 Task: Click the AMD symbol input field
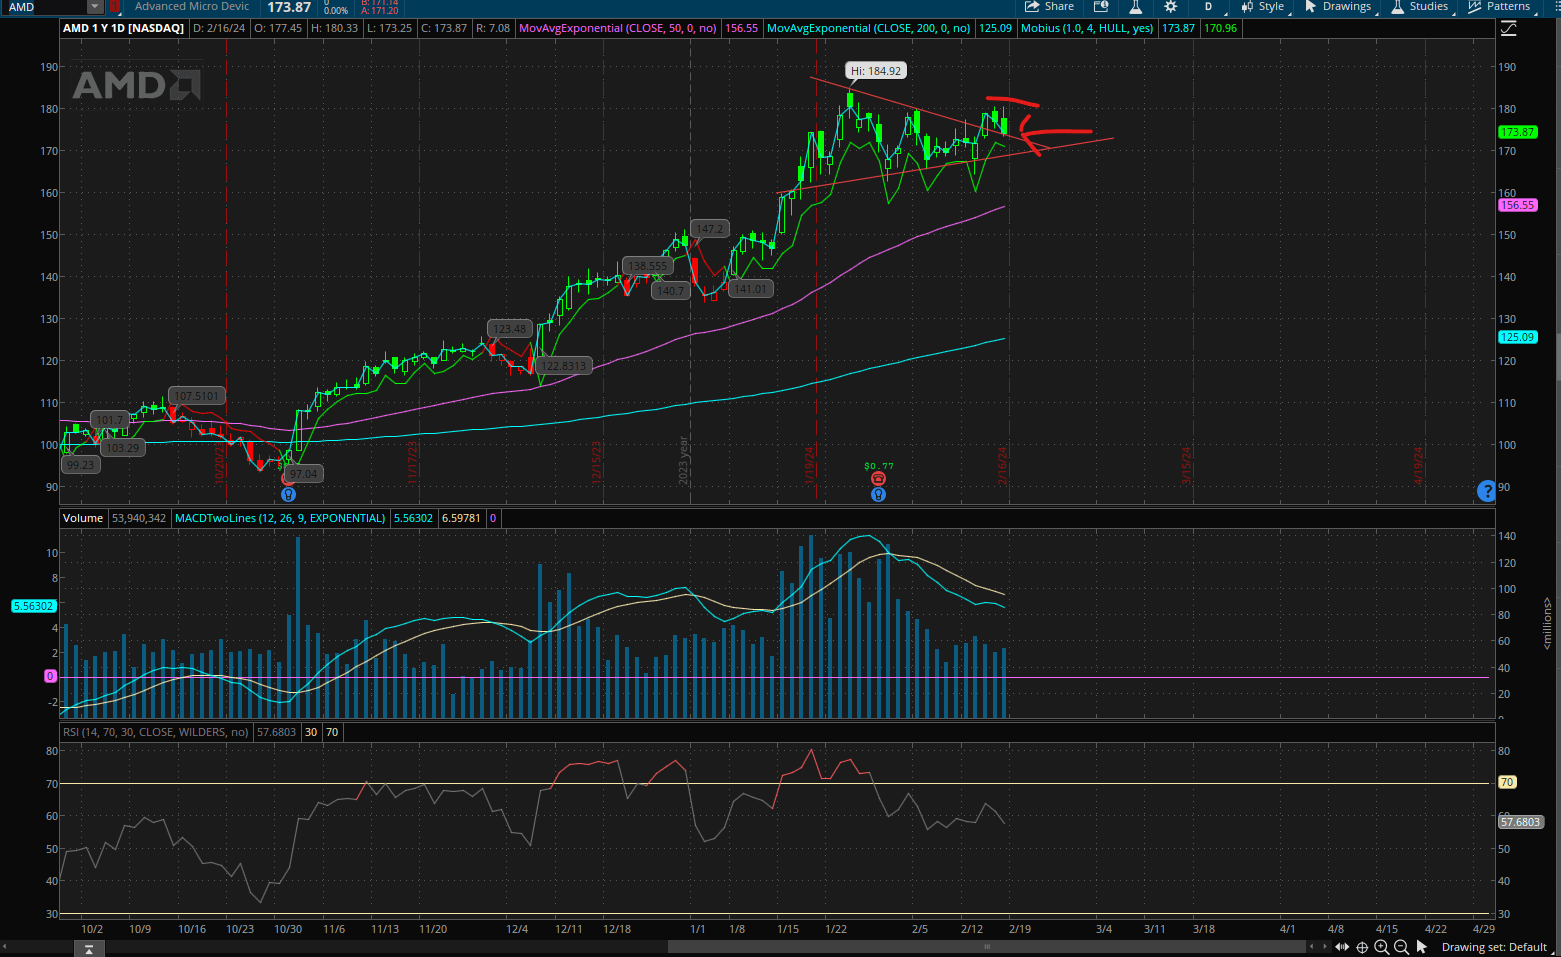[x=46, y=7]
